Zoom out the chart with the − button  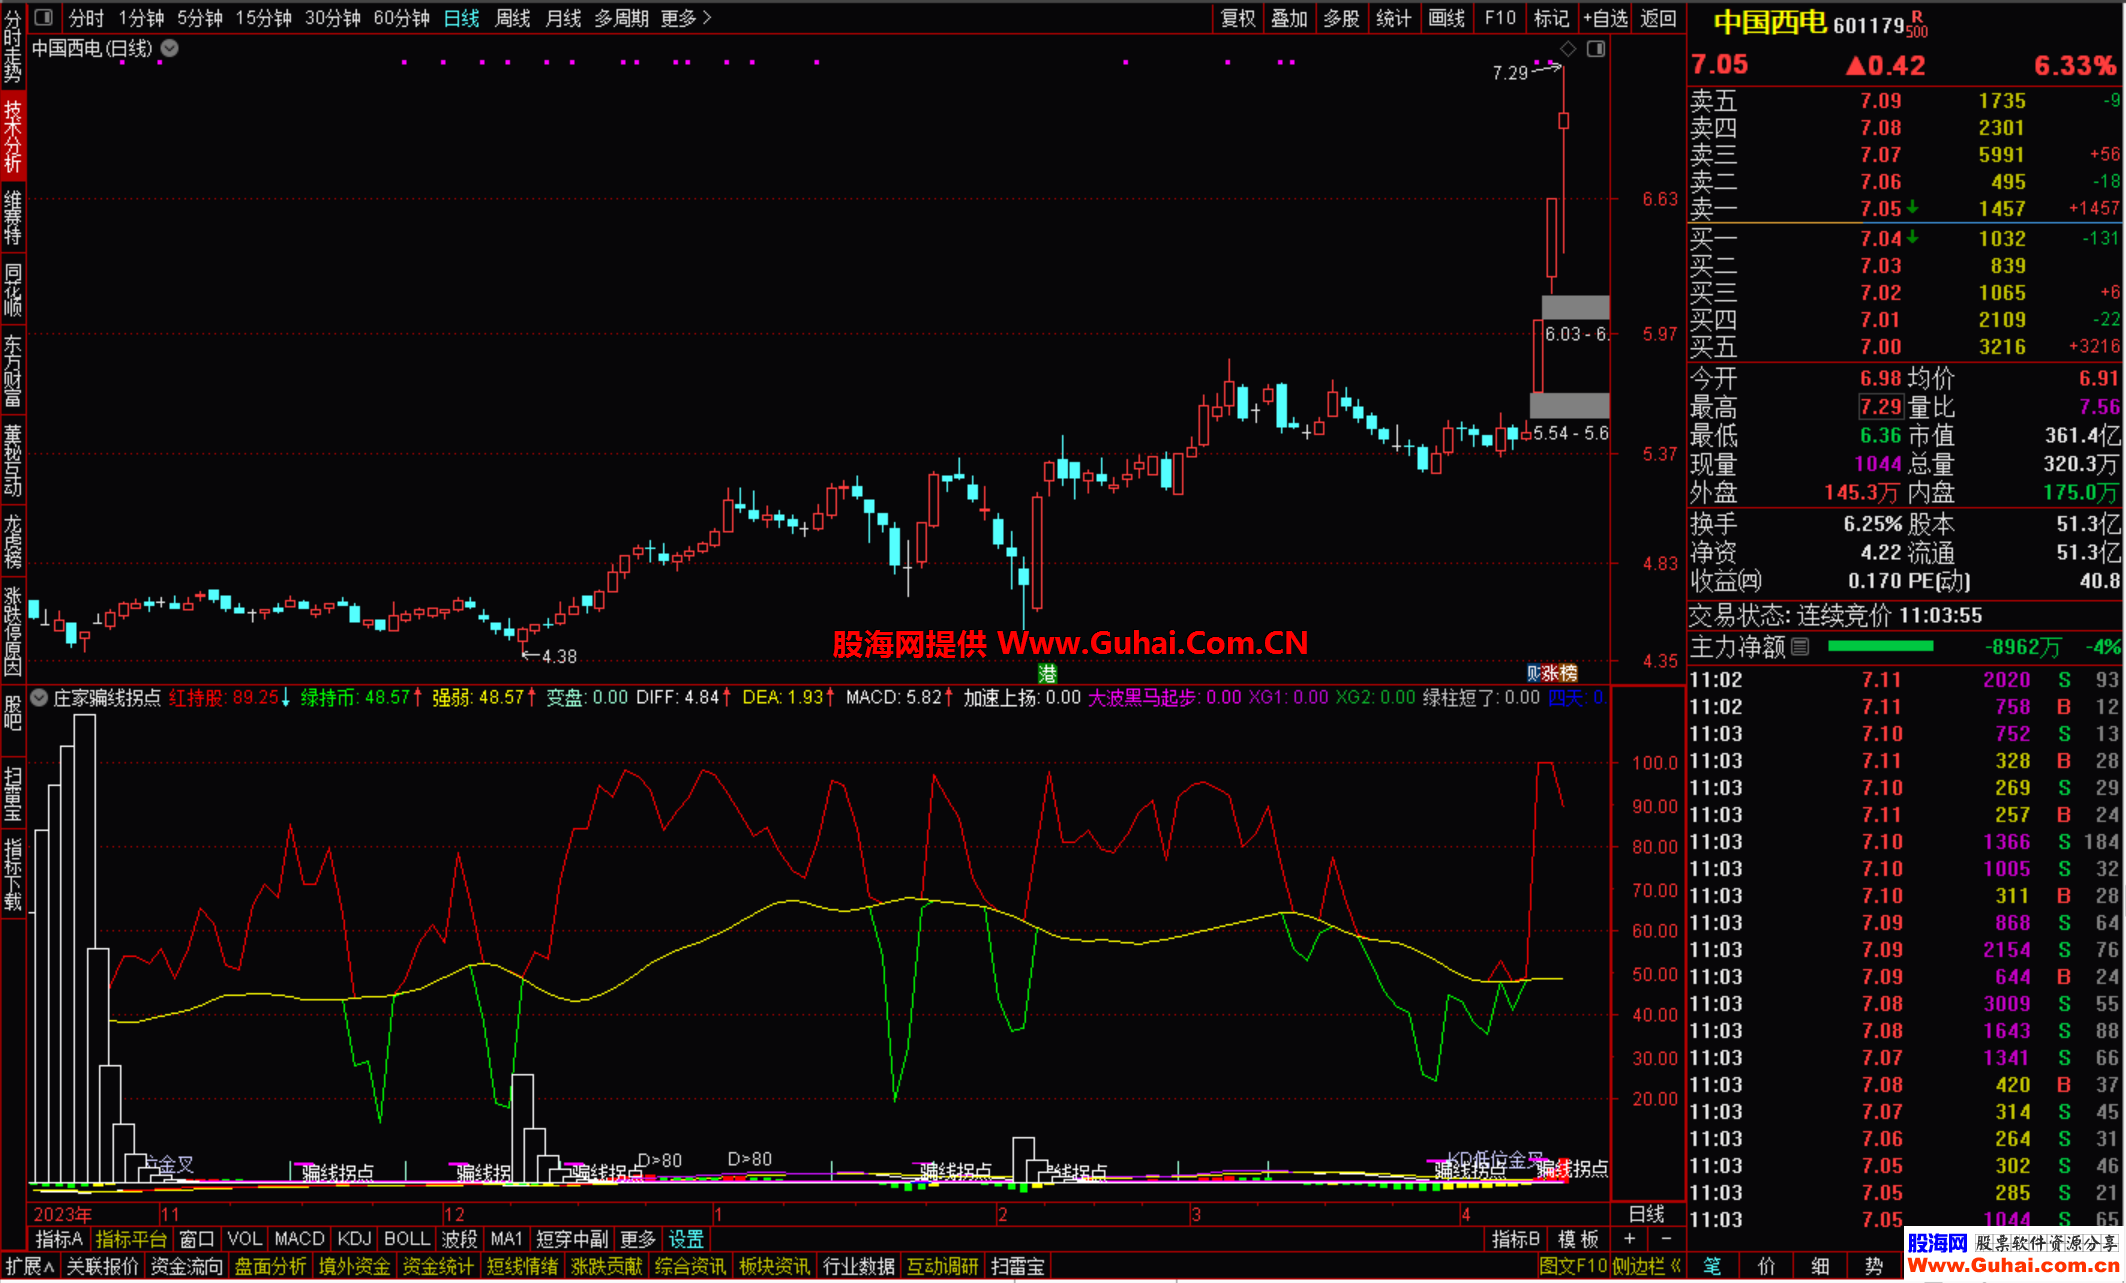click(x=1666, y=1239)
